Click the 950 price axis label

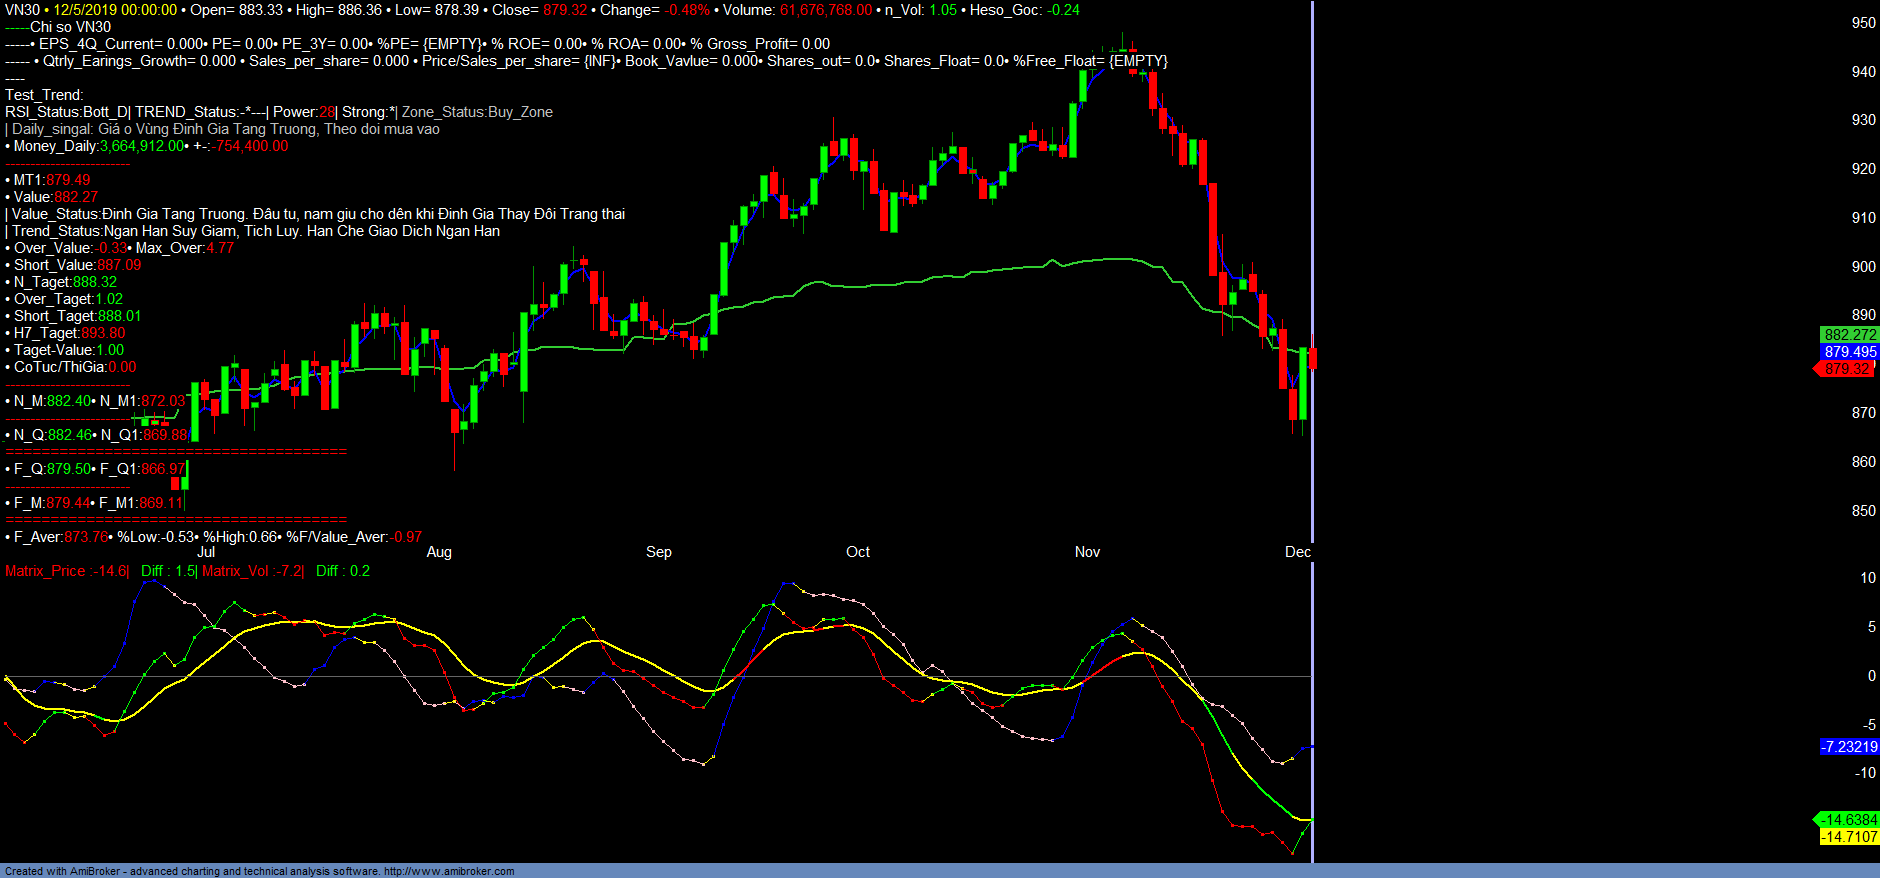click(1863, 23)
